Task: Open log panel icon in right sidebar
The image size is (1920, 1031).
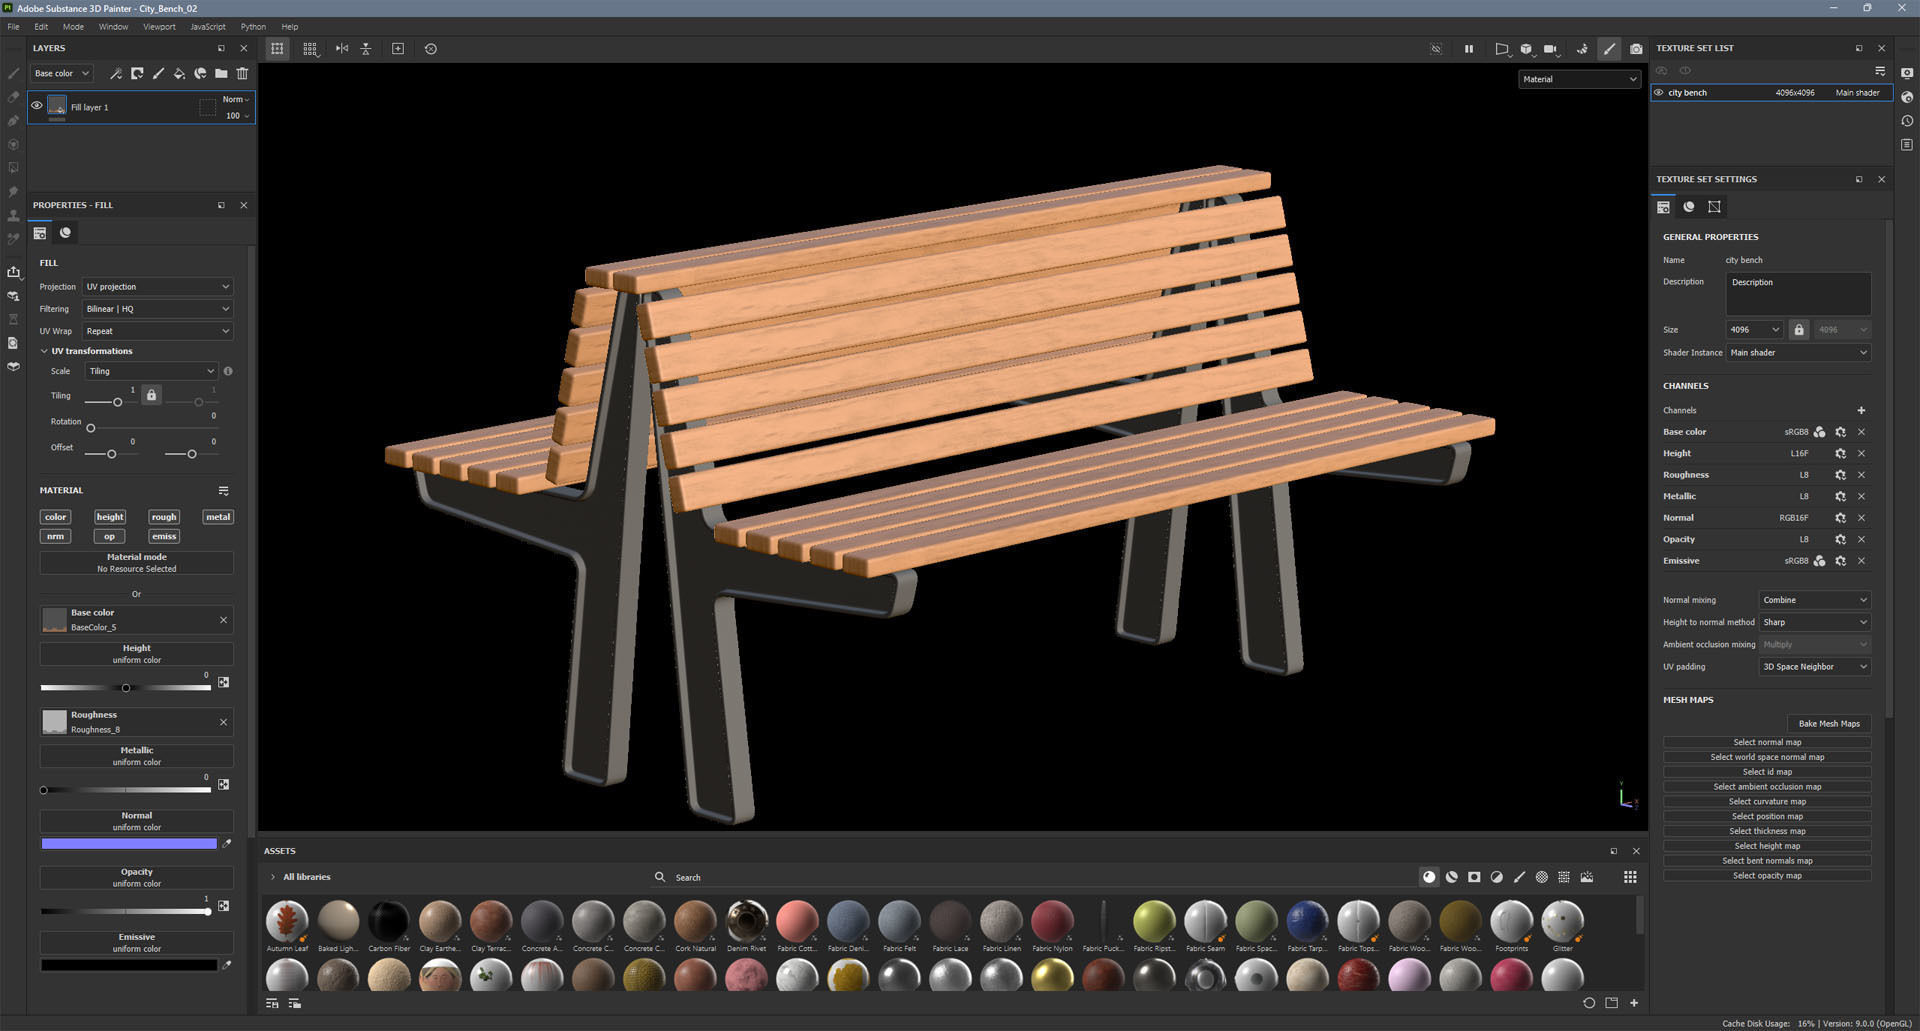Action: pos(1907,145)
